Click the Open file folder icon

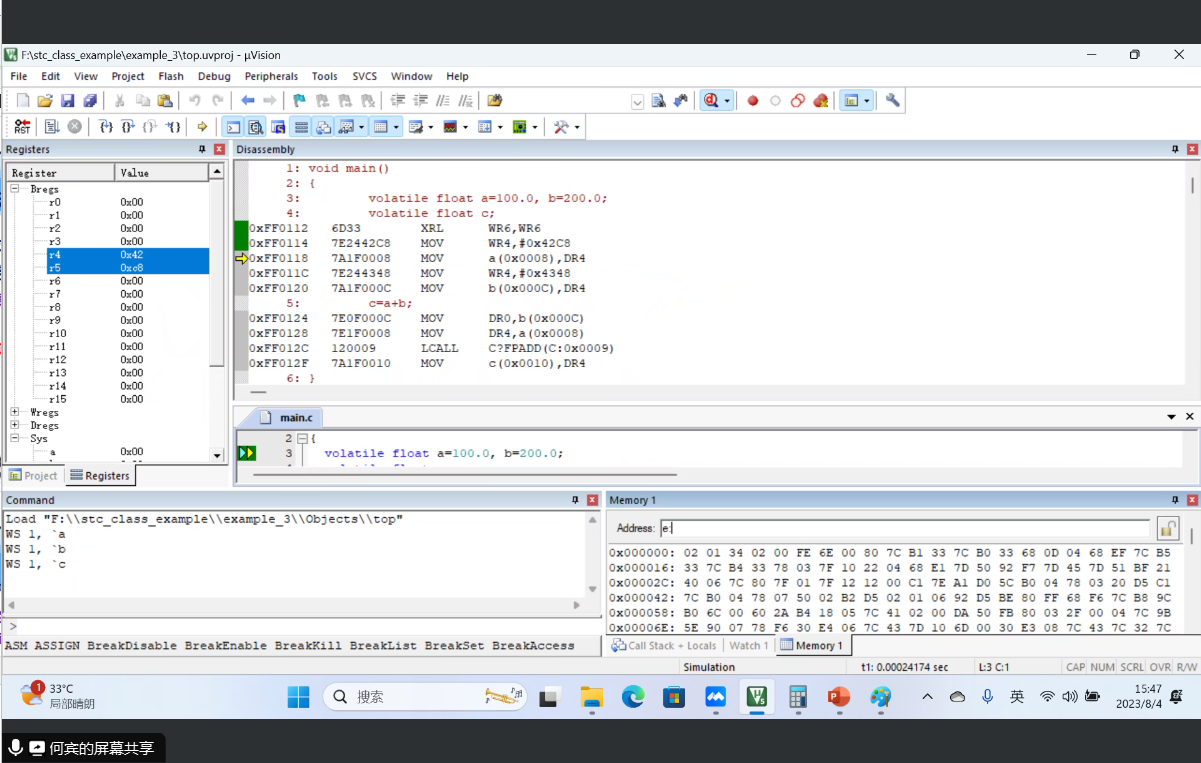pyautogui.click(x=45, y=101)
